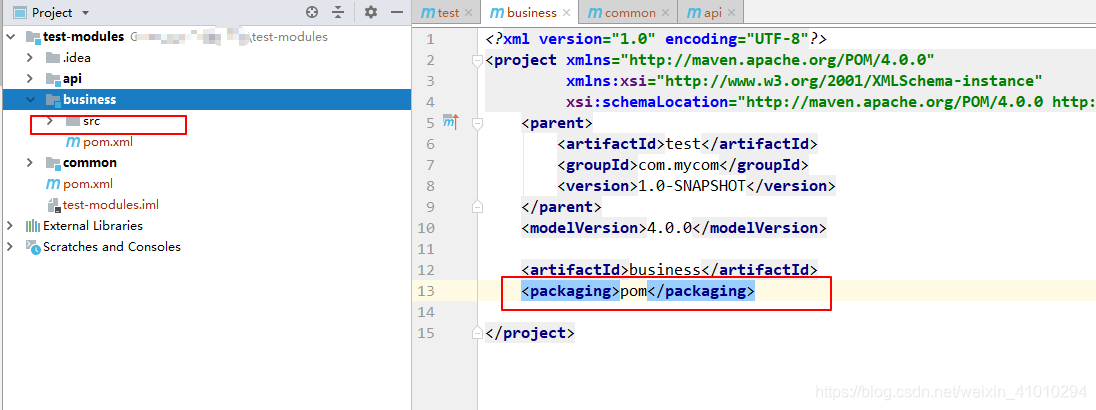Image resolution: width=1096 pixels, height=410 pixels.
Task: Click the 'pom' packaging value text
Action: click(633, 291)
